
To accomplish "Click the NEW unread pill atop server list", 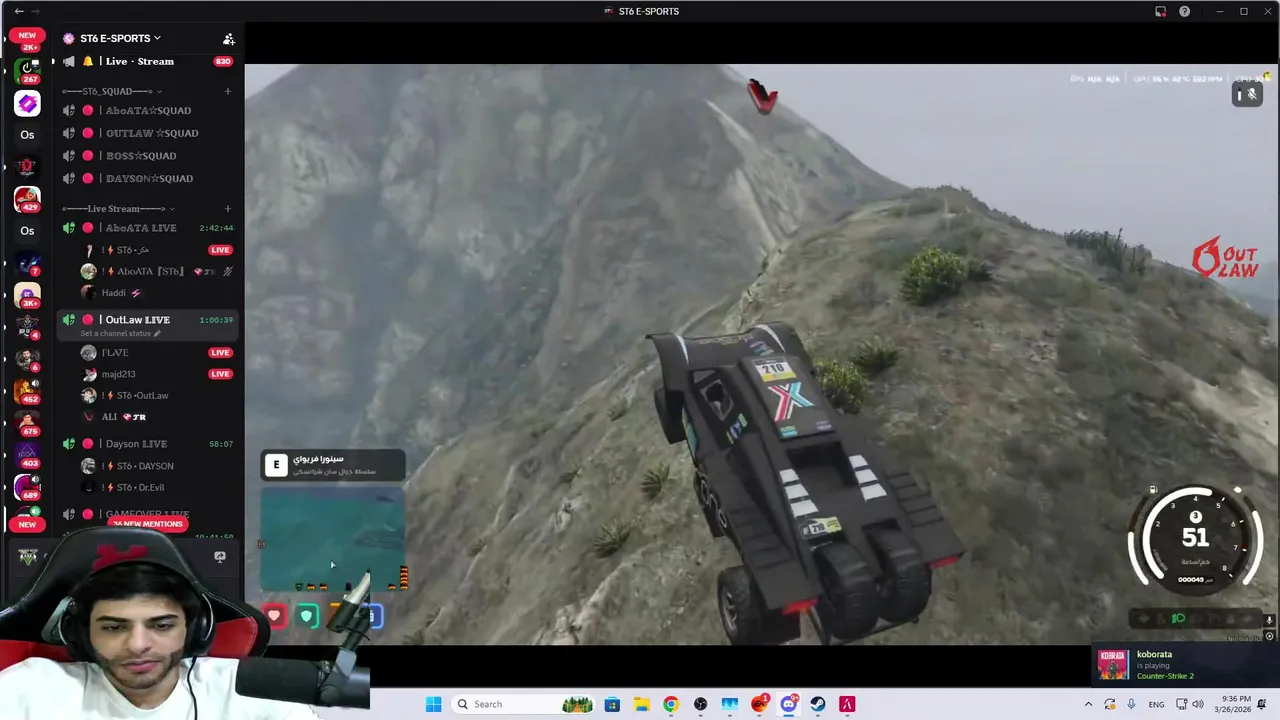I will (x=27, y=35).
